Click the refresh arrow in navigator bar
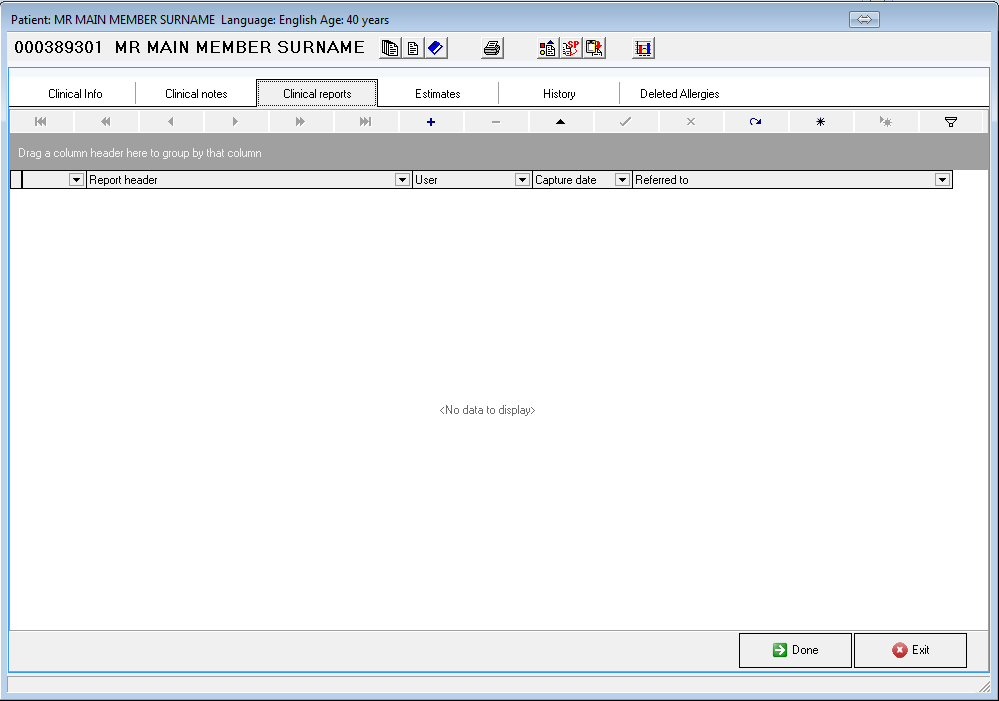Screen dimensions: 999x701 (755, 122)
